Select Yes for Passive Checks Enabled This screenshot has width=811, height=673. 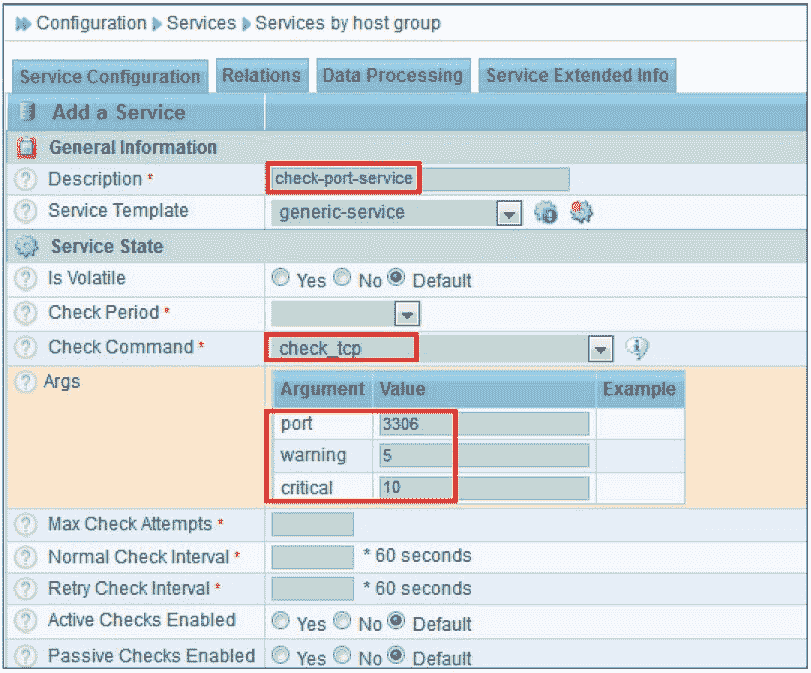coord(281,657)
